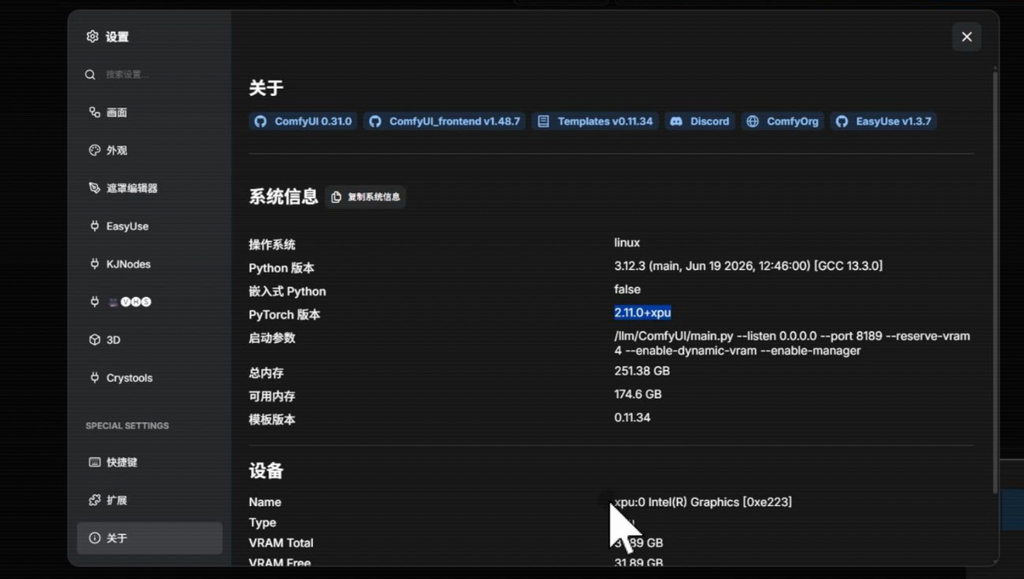The width and height of the screenshot is (1024, 579).
Task: Select KJNodes in the settings sidebar
Action: click(x=150, y=264)
